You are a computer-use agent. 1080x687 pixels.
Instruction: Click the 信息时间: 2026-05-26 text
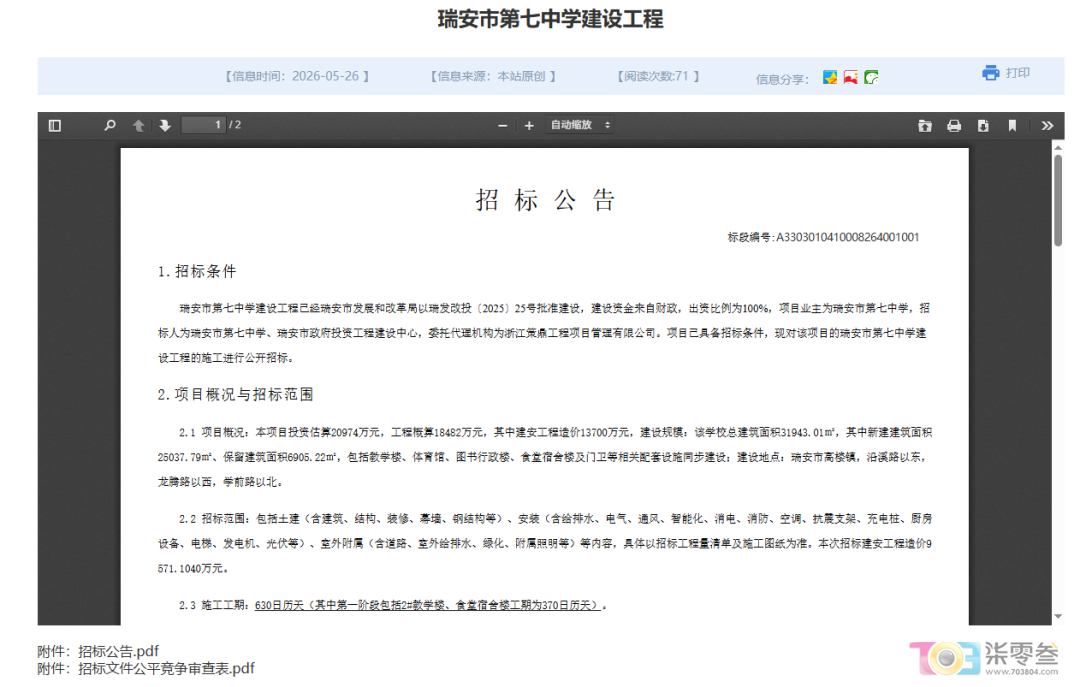pos(297,76)
